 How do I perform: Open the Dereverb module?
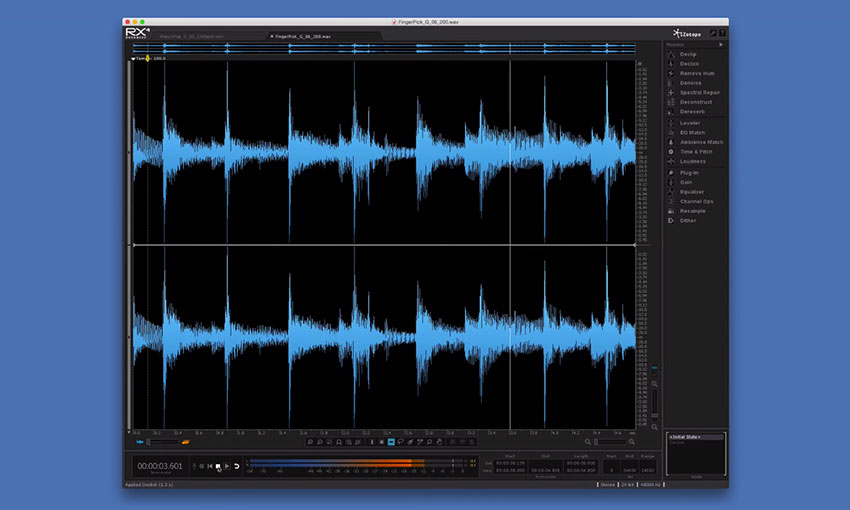point(692,112)
